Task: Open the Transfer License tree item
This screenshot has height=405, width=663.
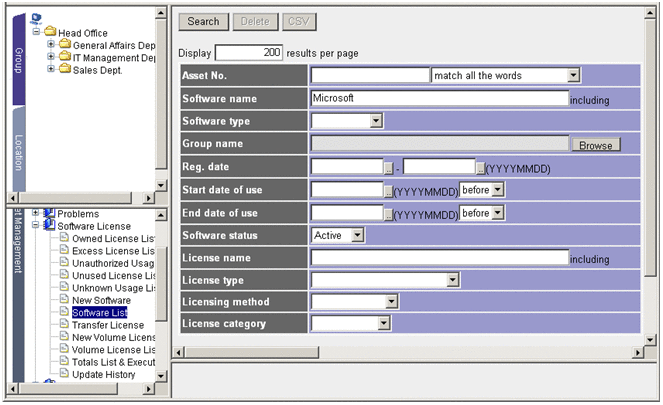Action: coord(108,325)
